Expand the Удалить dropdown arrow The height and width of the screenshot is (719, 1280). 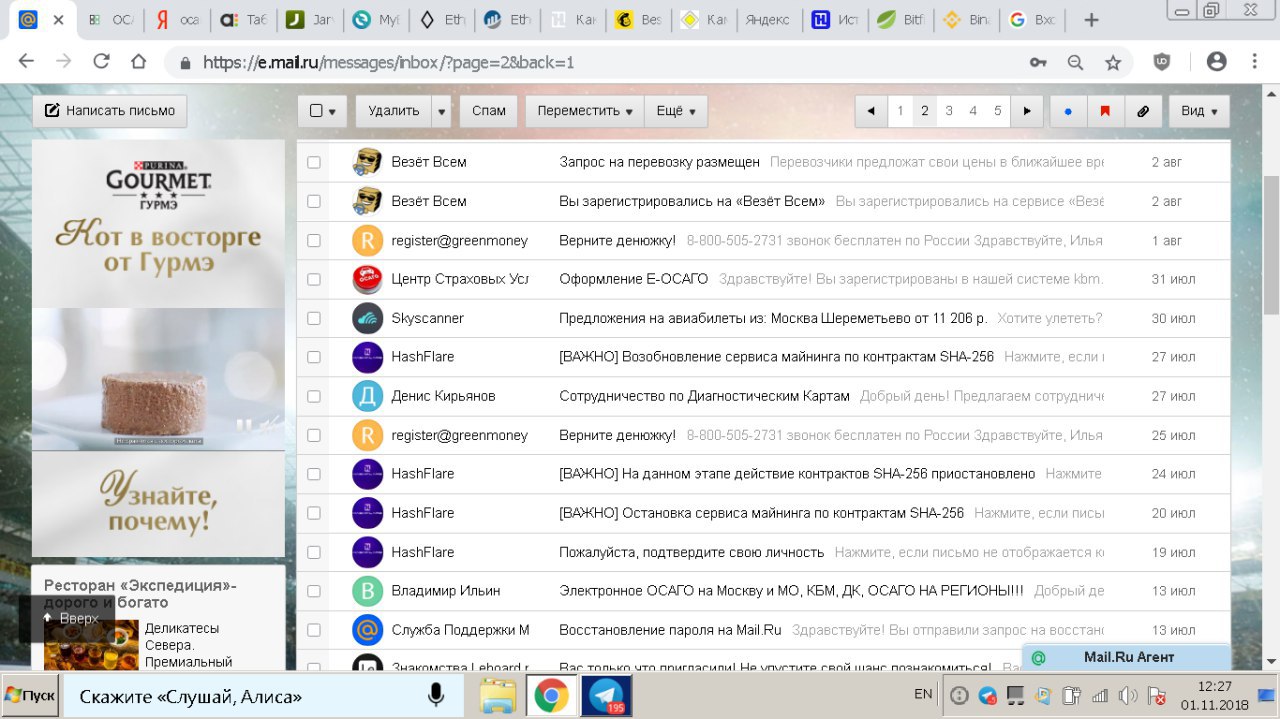442,111
